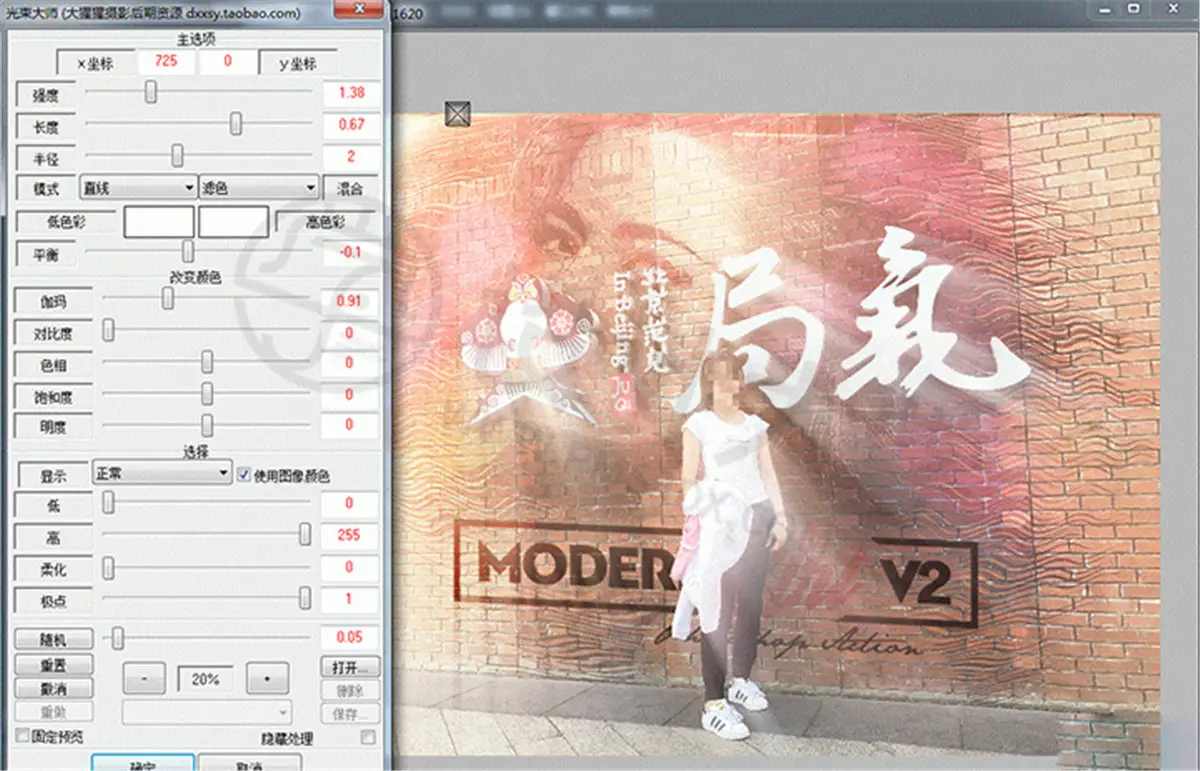The height and width of the screenshot is (771, 1200).
Task: Click the 20% zoom level field
Action: click(x=206, y=679)
